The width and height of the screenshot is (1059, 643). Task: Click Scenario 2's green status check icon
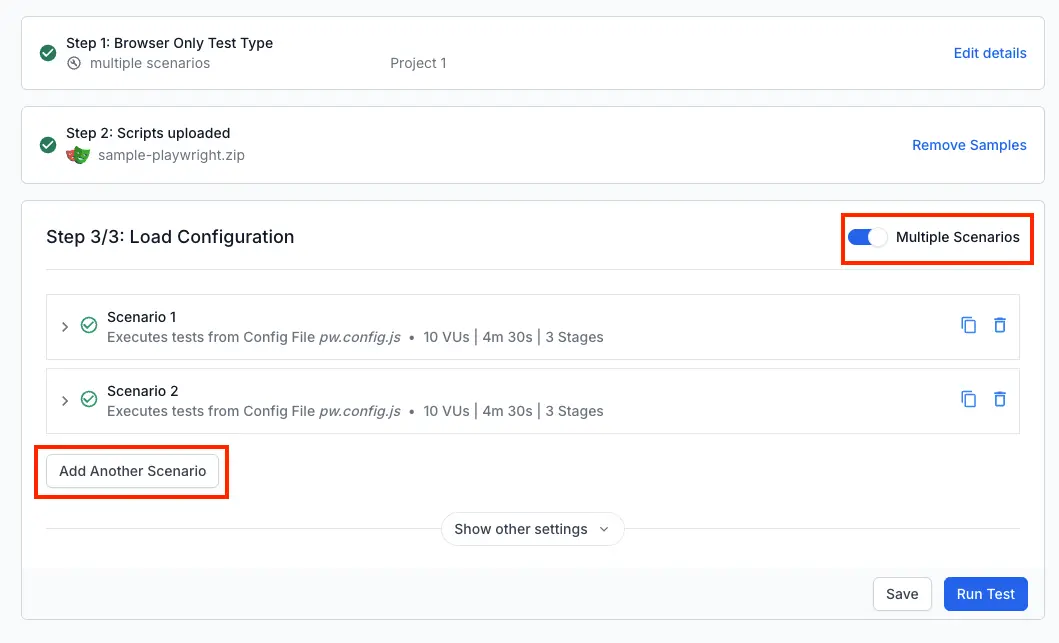click(x=88, y=399)
